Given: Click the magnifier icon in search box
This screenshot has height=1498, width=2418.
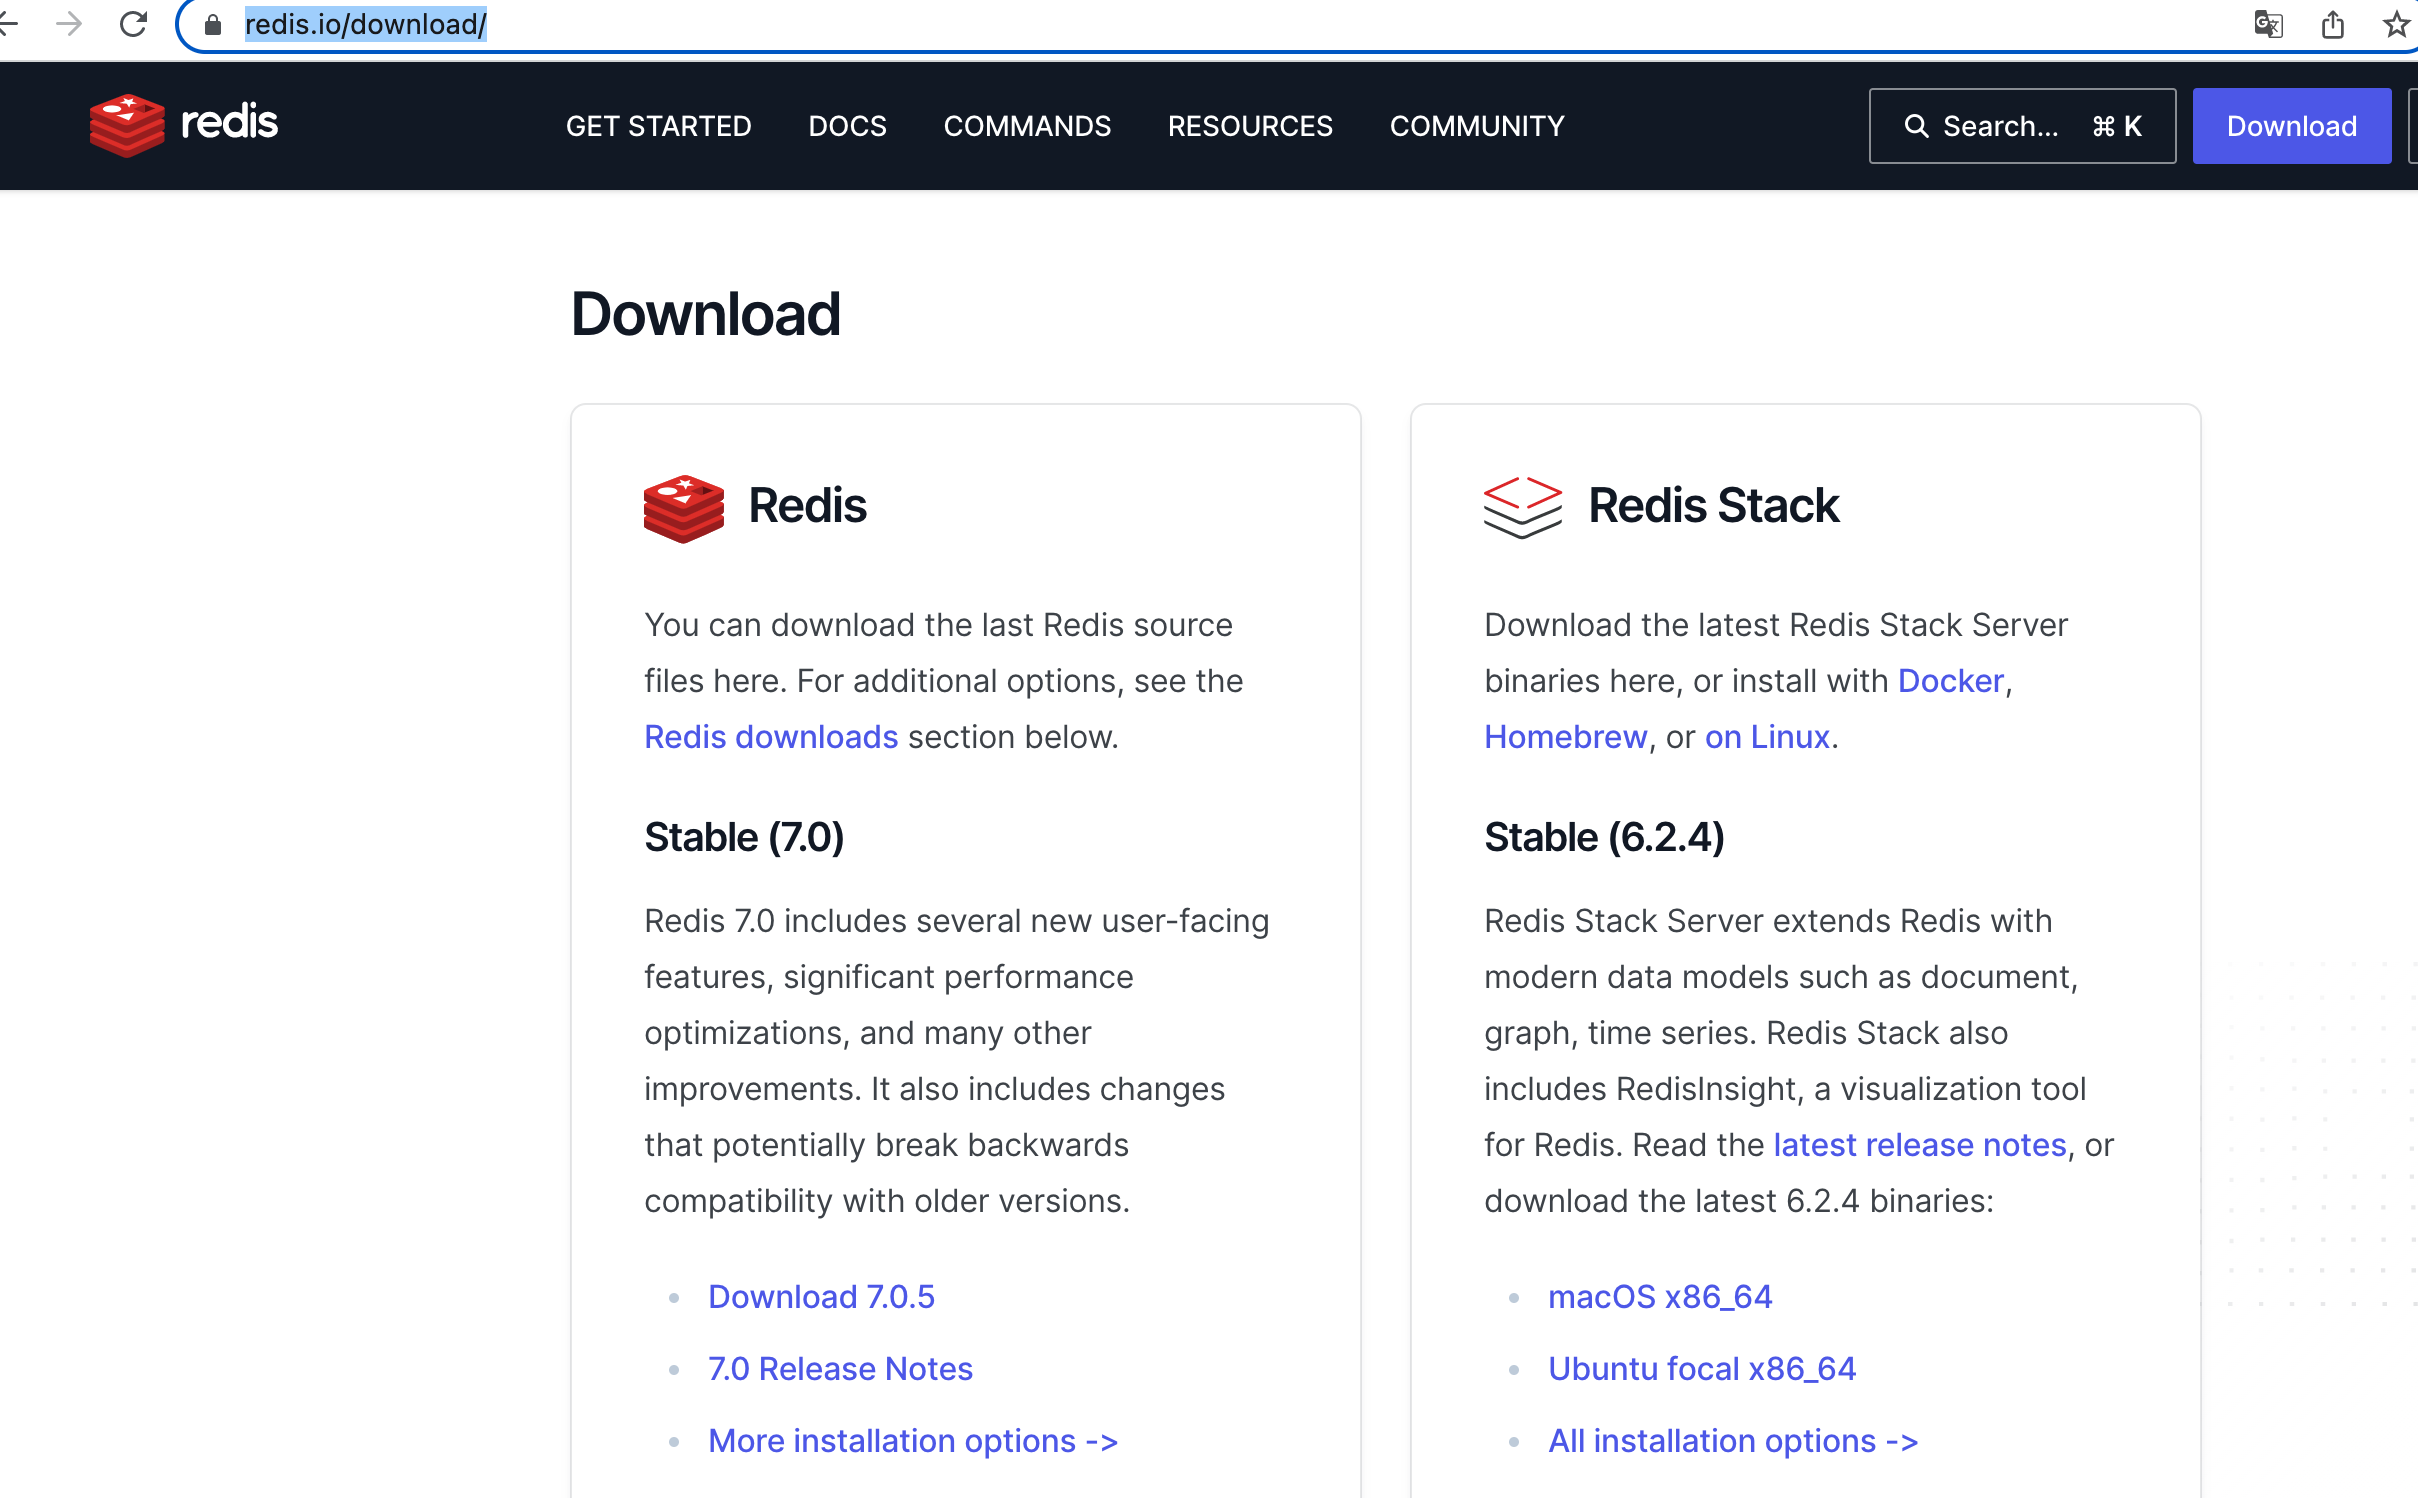Looking at the screenshot, I should coord(1916,126).
